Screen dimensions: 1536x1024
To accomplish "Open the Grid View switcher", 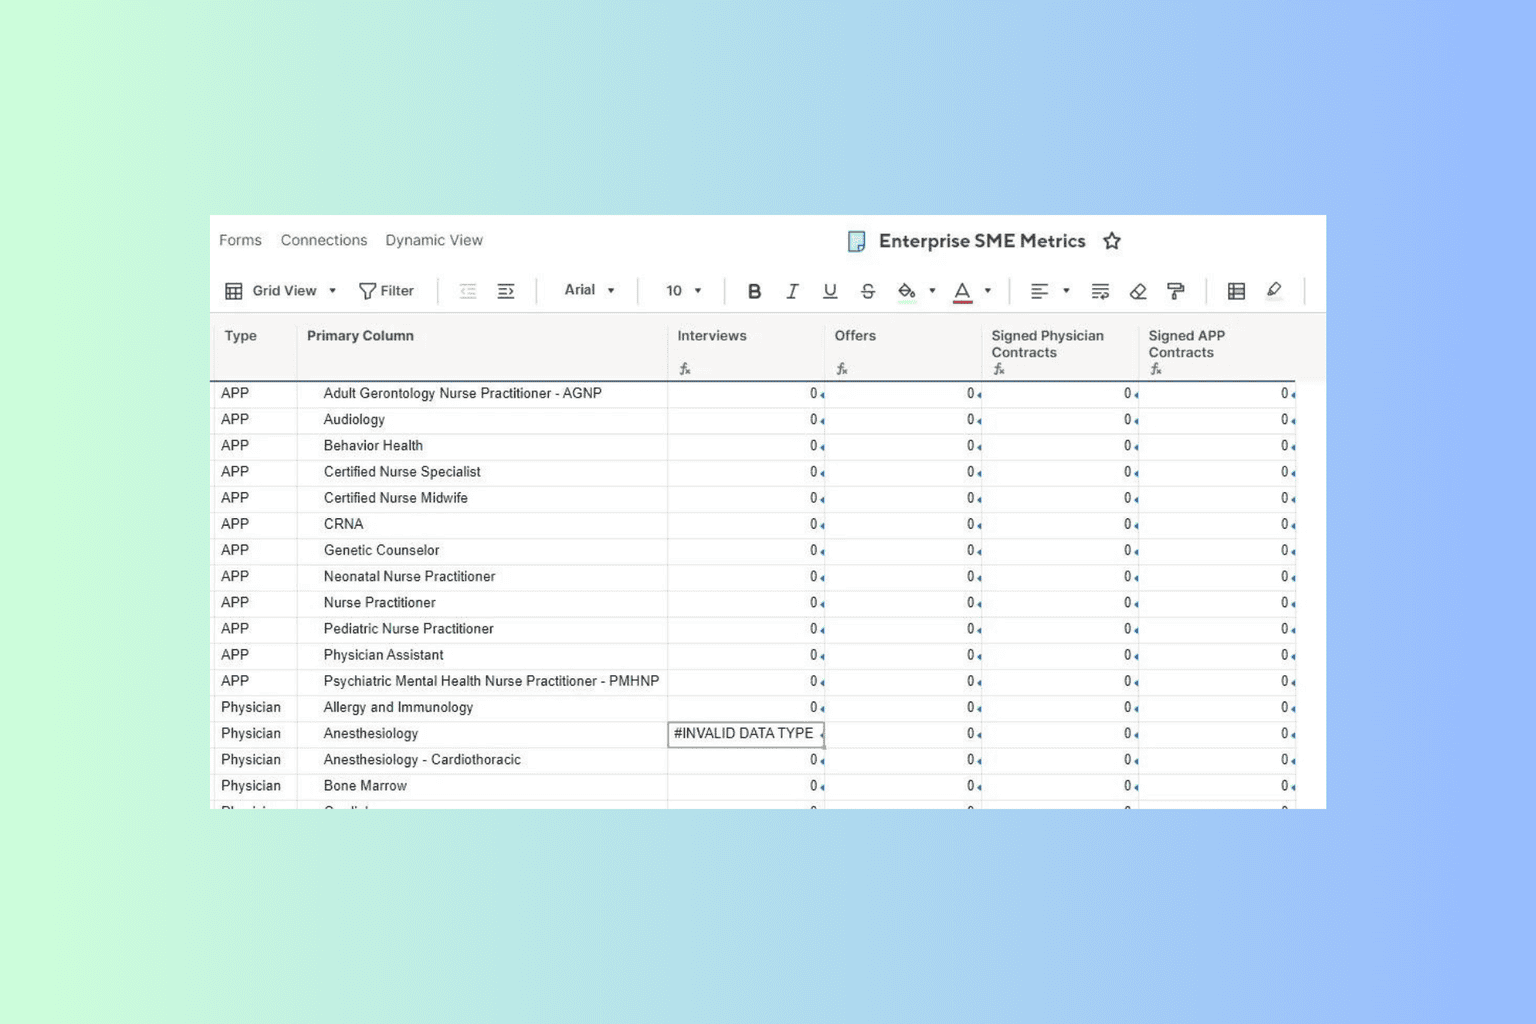I will click(280, 291).
